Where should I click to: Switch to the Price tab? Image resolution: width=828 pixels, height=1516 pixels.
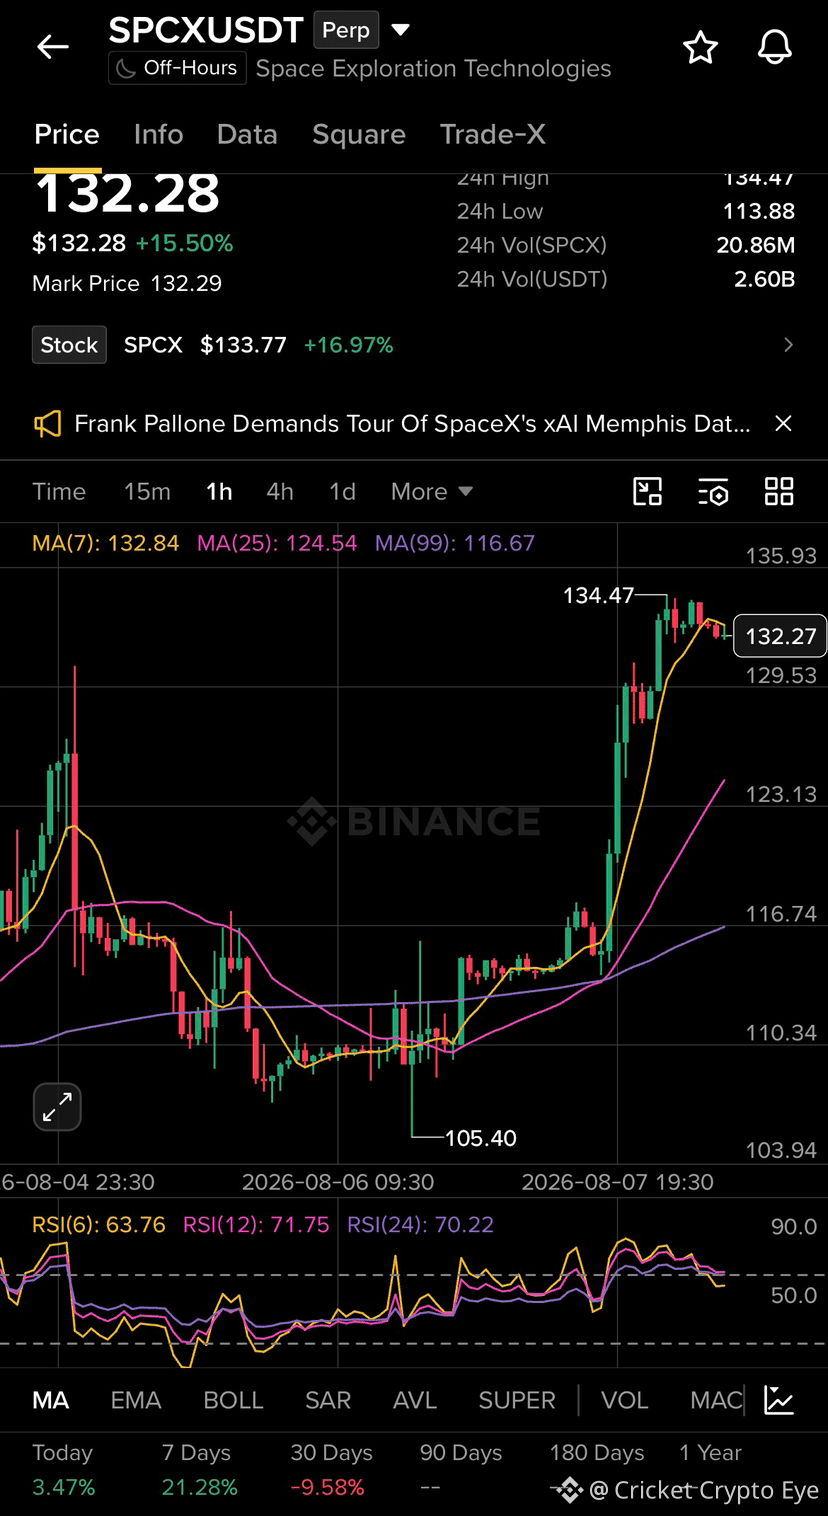coord(67,134)
